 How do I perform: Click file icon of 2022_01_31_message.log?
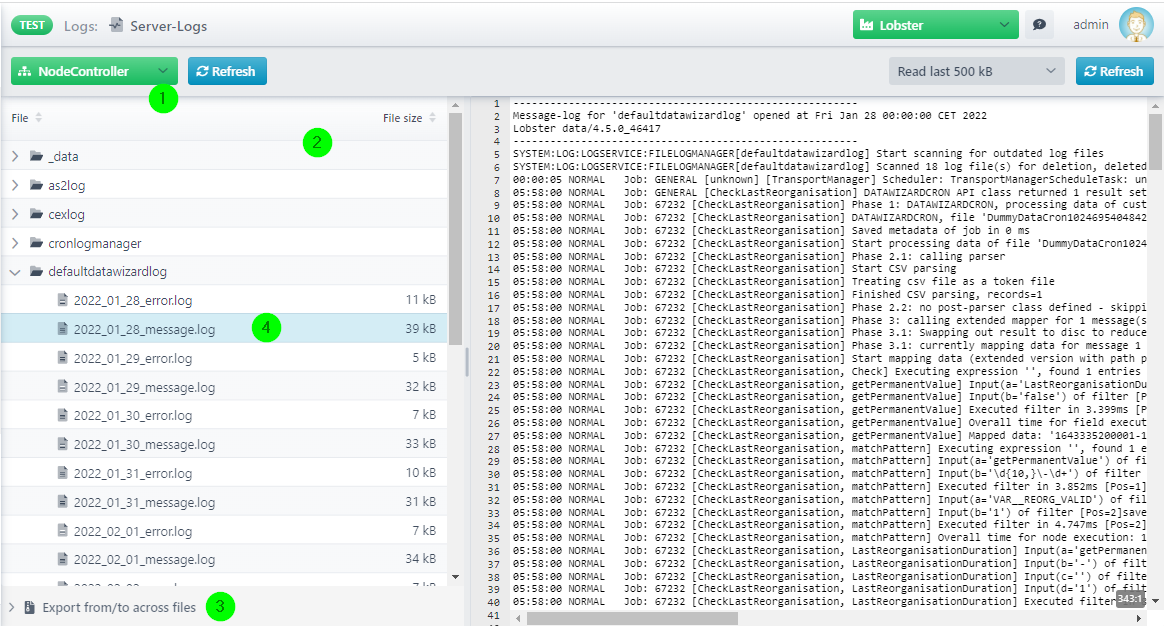click(x=63, y=501)
